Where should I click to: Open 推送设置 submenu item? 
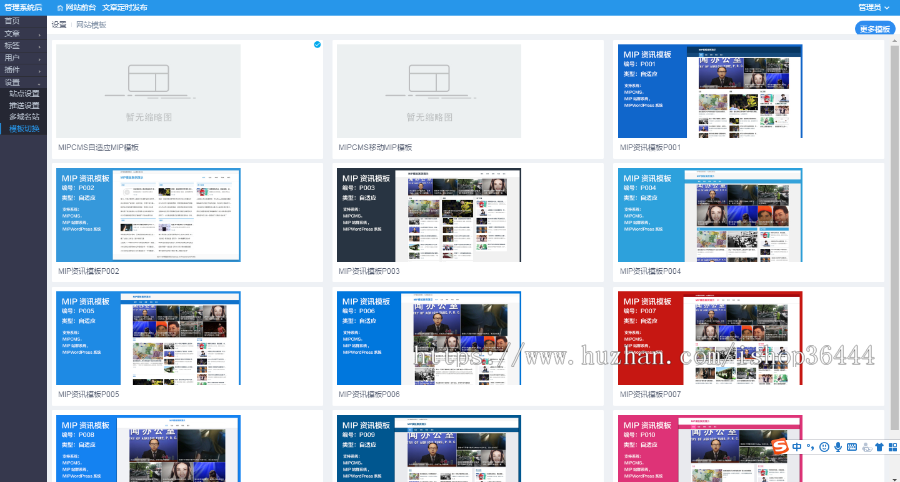tap(23, 106)
